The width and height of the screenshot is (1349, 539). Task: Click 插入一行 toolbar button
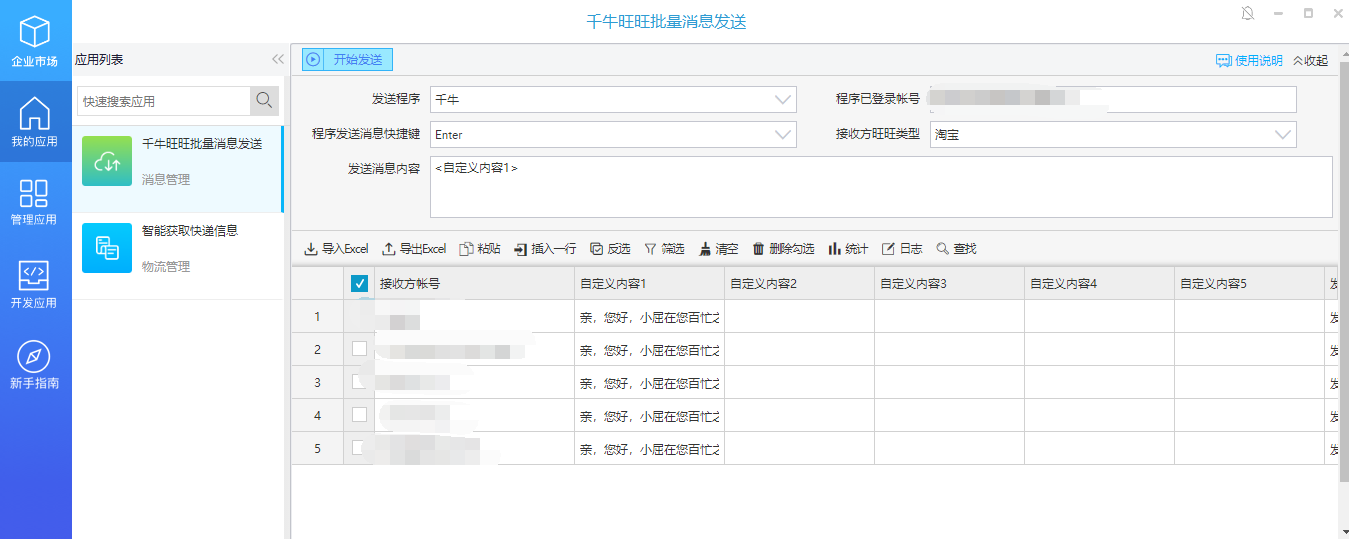[x=545, y=249]
